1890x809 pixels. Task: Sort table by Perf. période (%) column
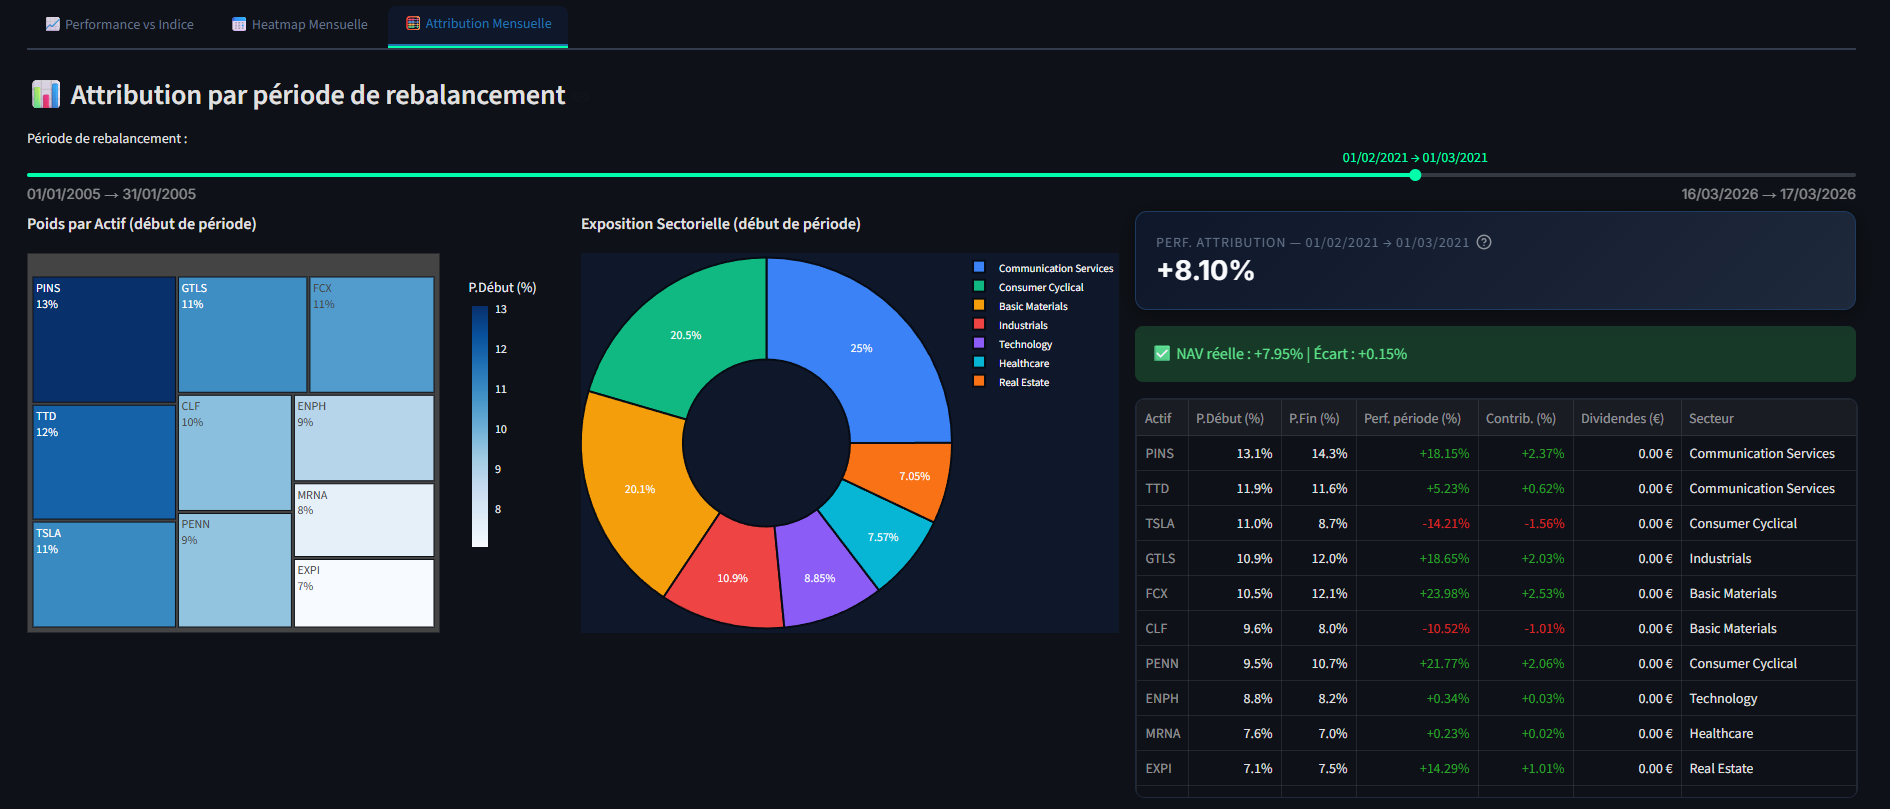tap(1411, 418)
